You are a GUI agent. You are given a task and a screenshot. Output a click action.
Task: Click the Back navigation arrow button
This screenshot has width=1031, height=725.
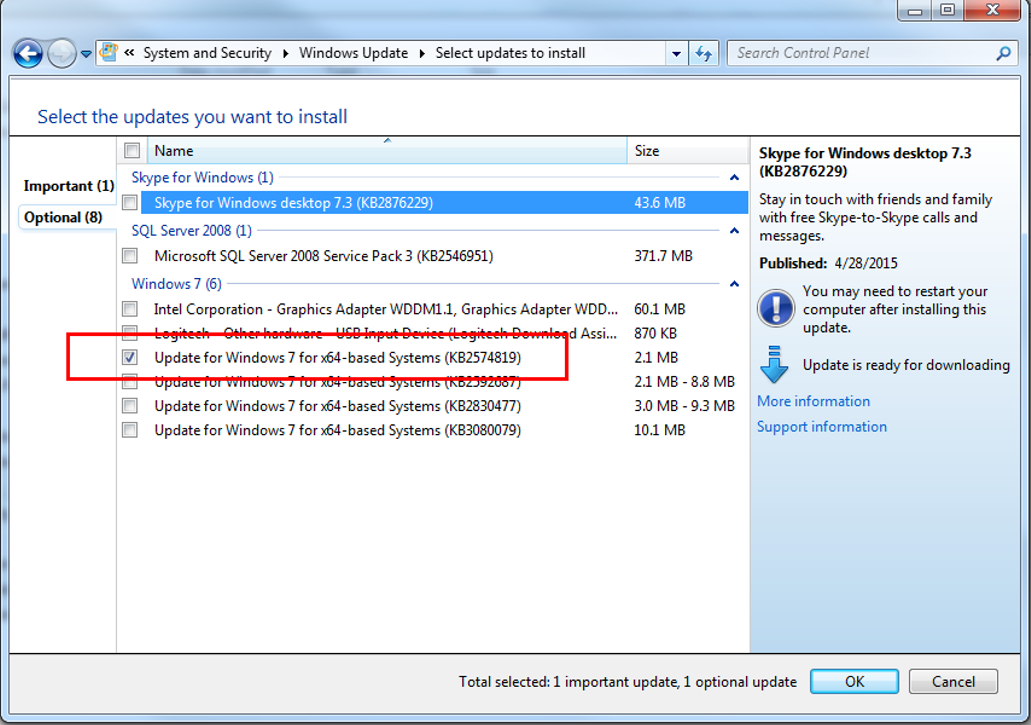click(28, 53)
